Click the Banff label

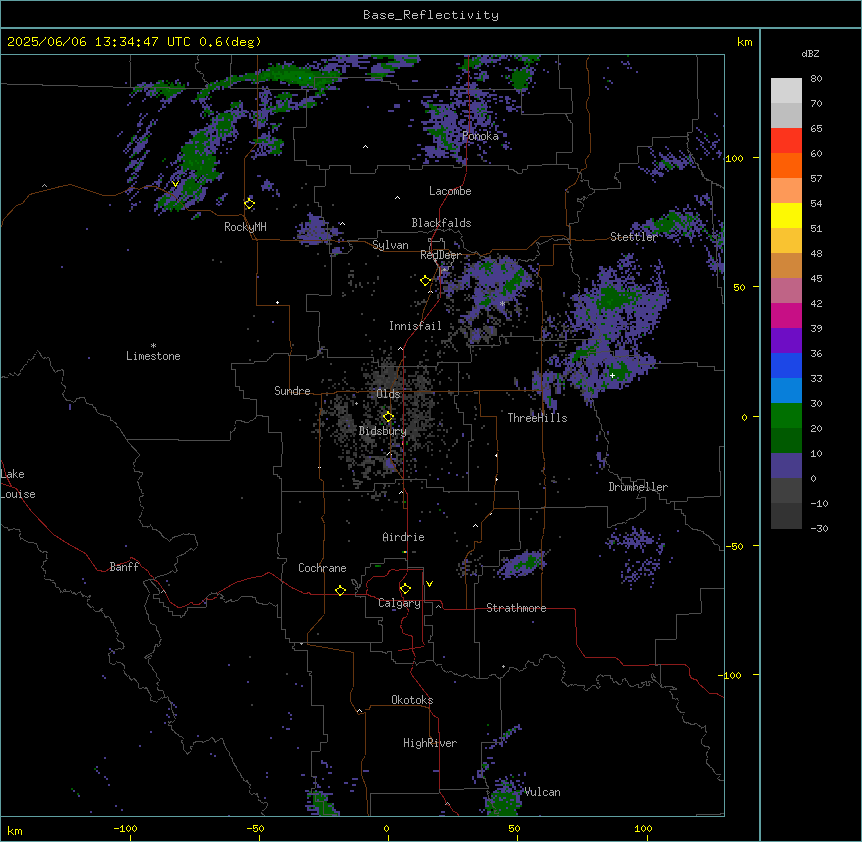coord(124,567)
